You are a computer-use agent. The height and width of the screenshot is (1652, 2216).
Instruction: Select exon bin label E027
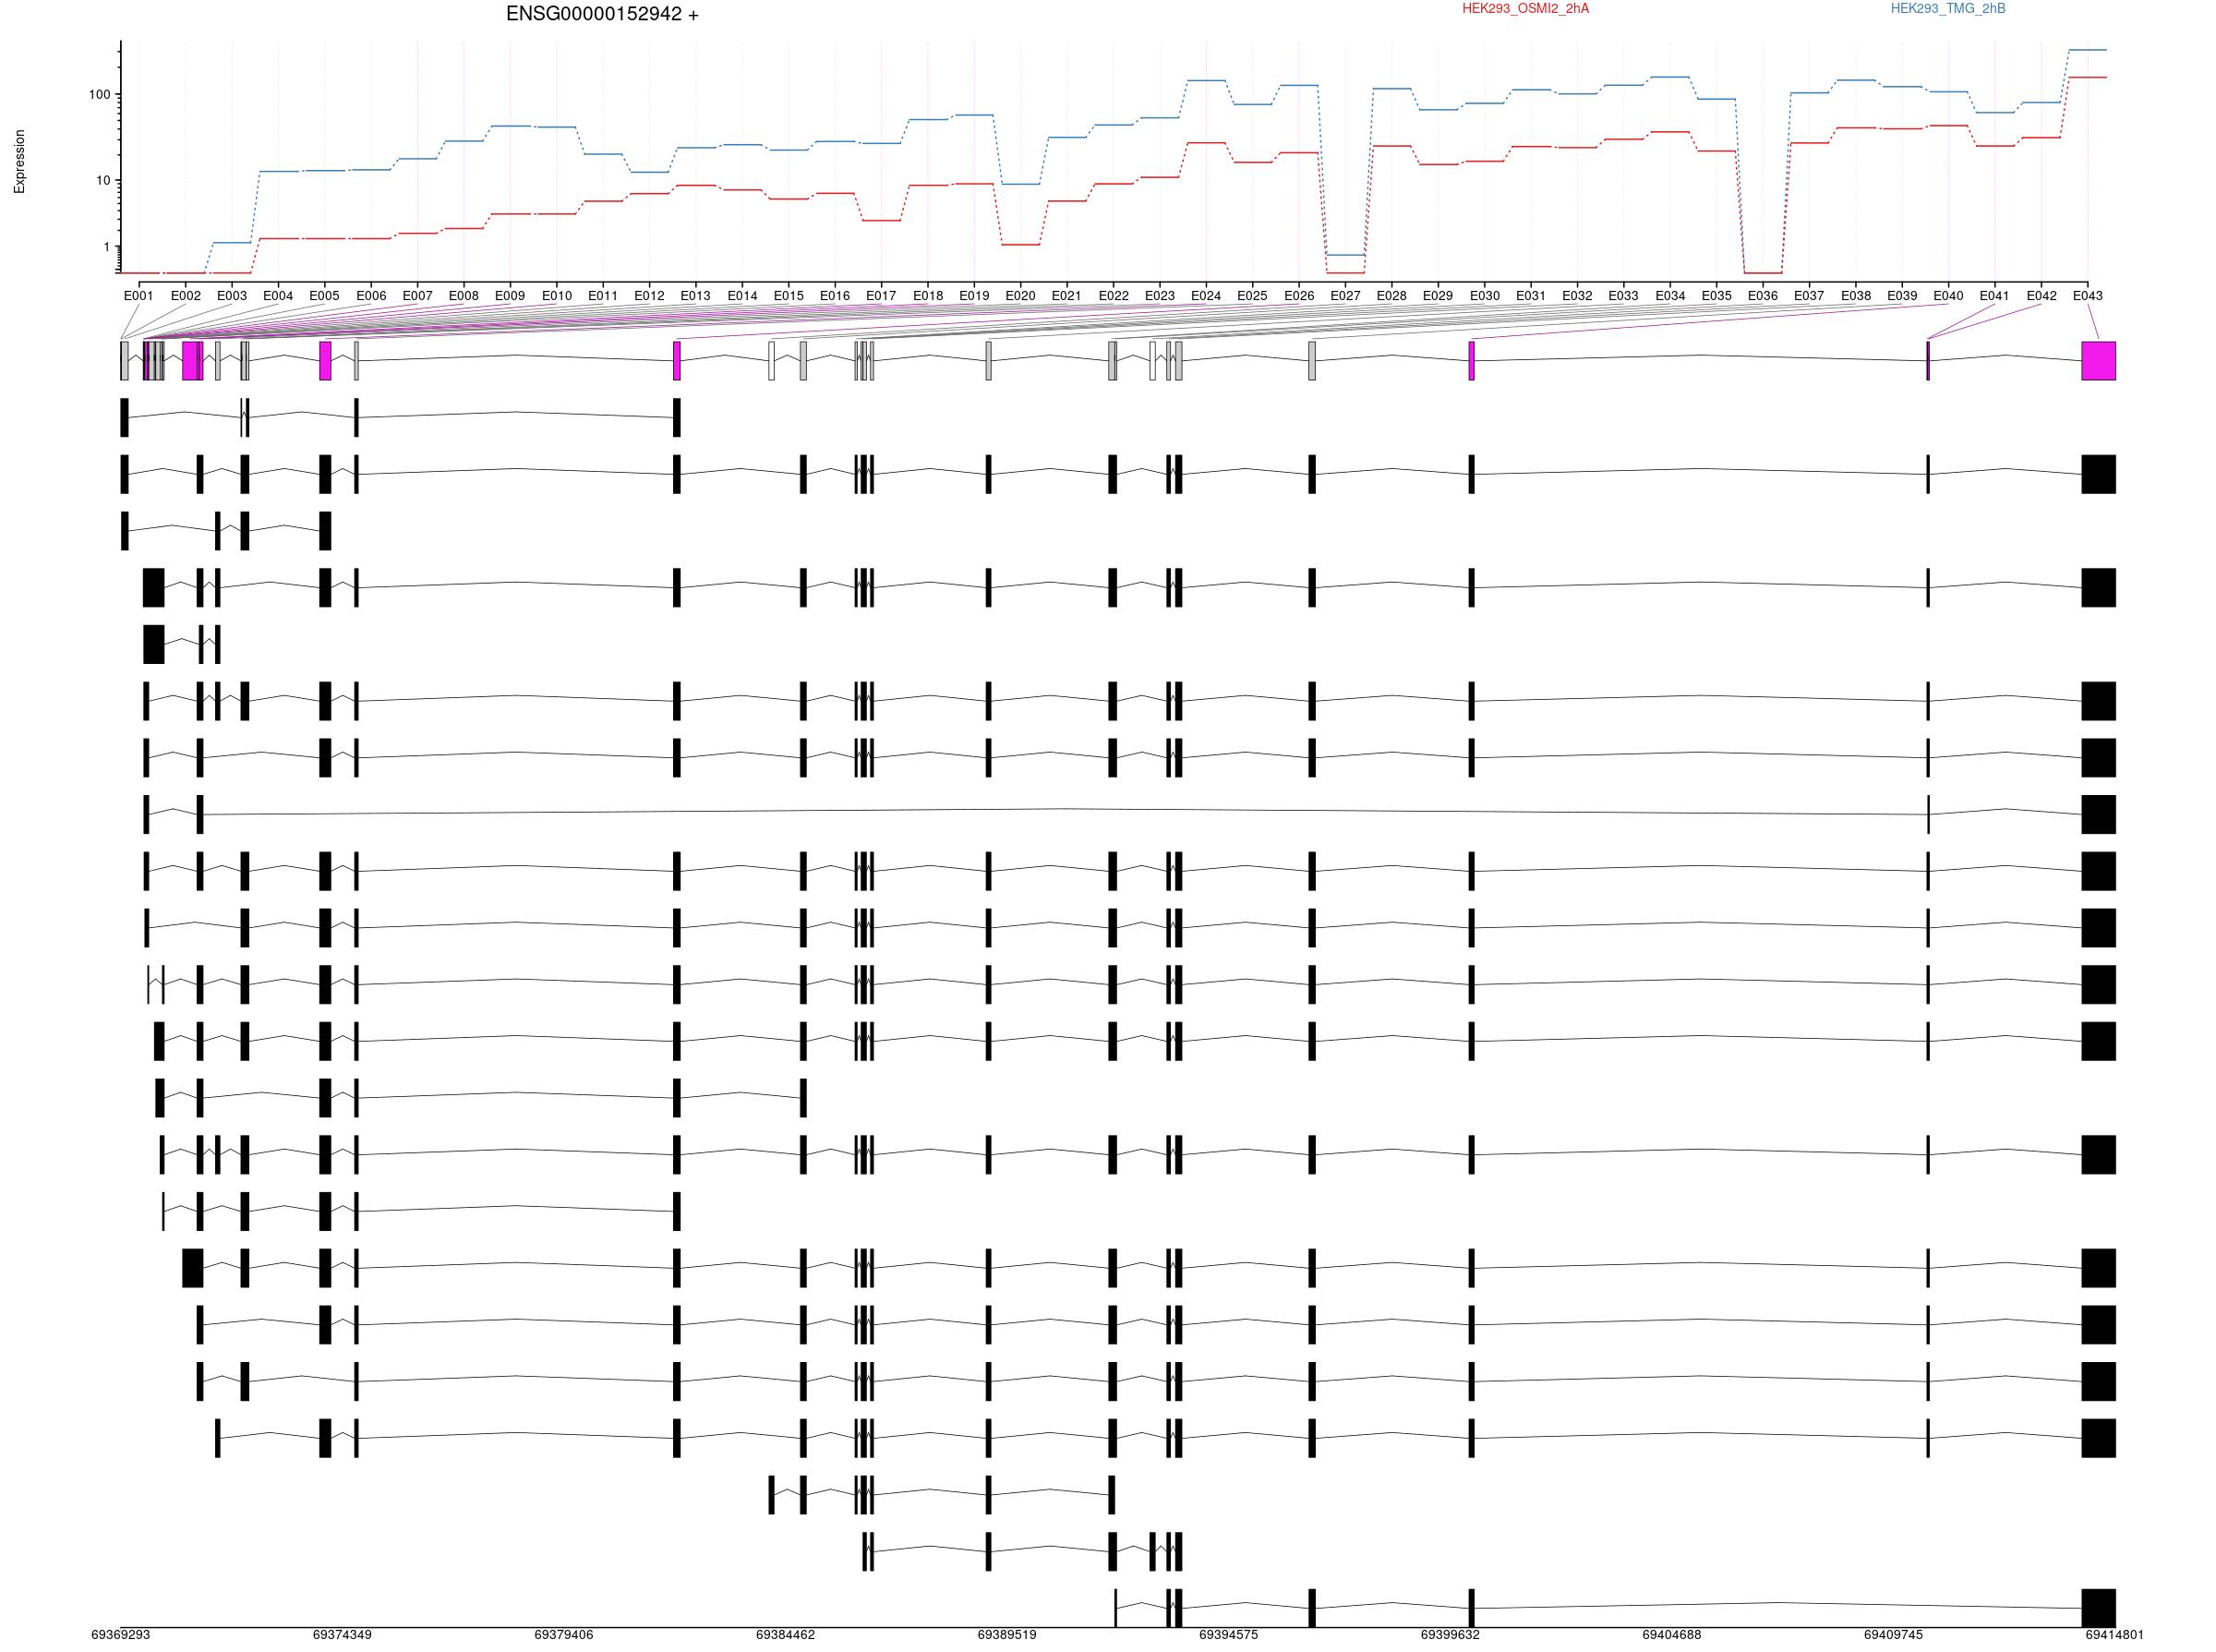pos(1345,296)
